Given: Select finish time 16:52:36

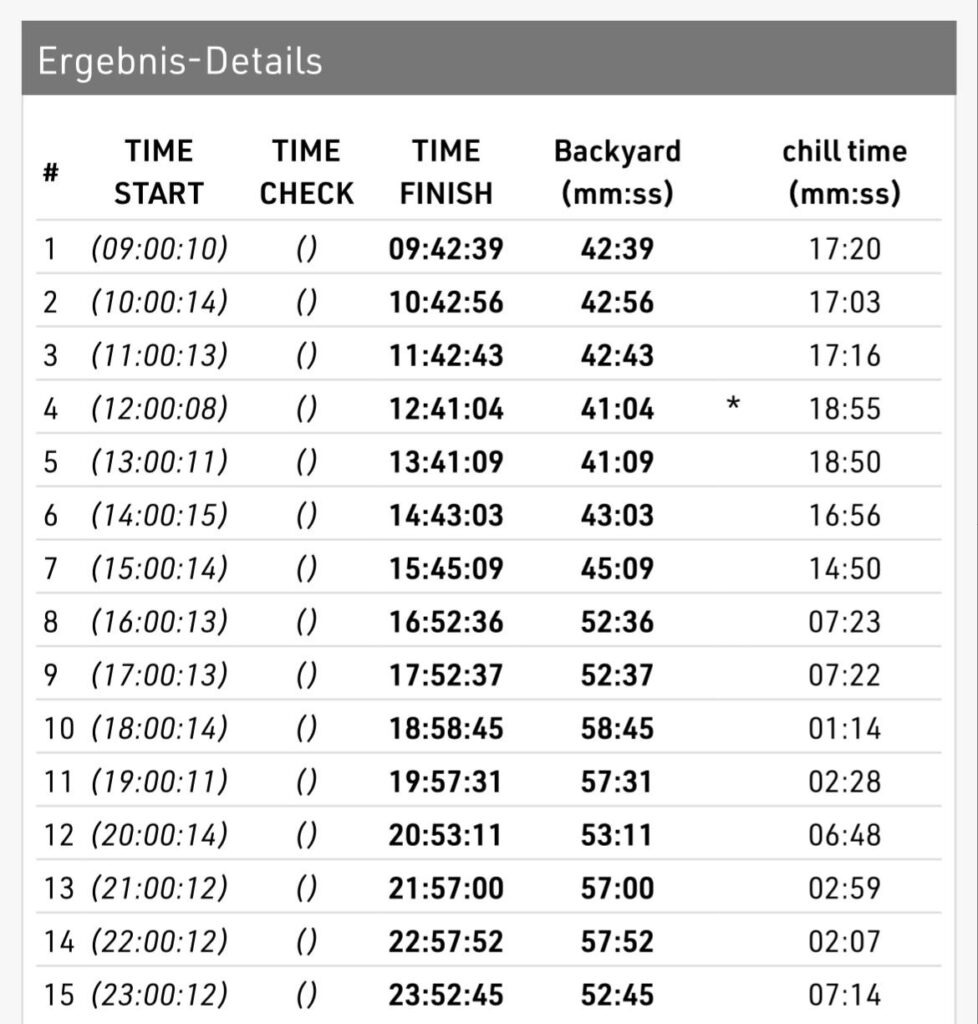Looking at the screenshot, I should tap(446, 622).
